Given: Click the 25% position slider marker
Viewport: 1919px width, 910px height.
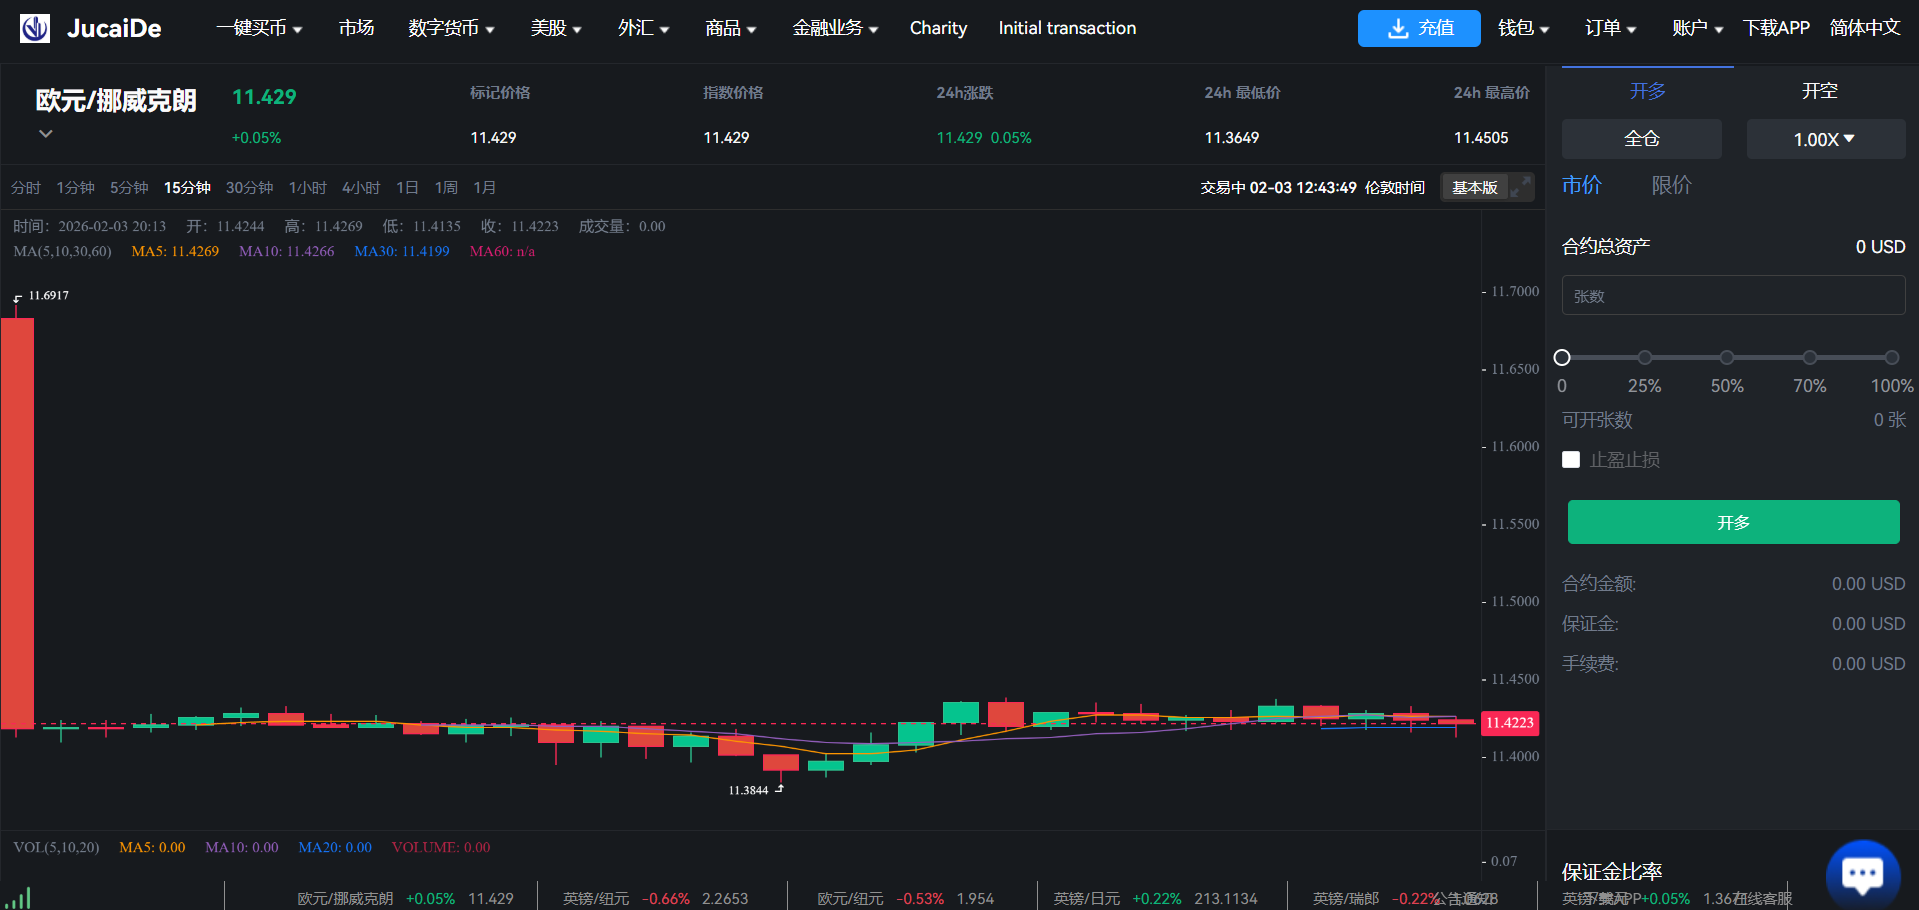Looking at the screenshot, I should point(1644,358).
